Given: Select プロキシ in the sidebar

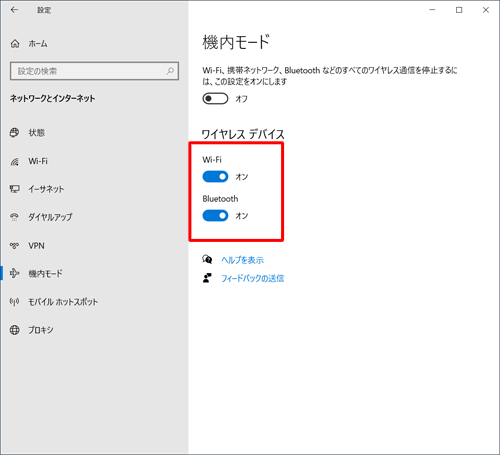Looking at the screenshot, I should [x=41, y=330].
